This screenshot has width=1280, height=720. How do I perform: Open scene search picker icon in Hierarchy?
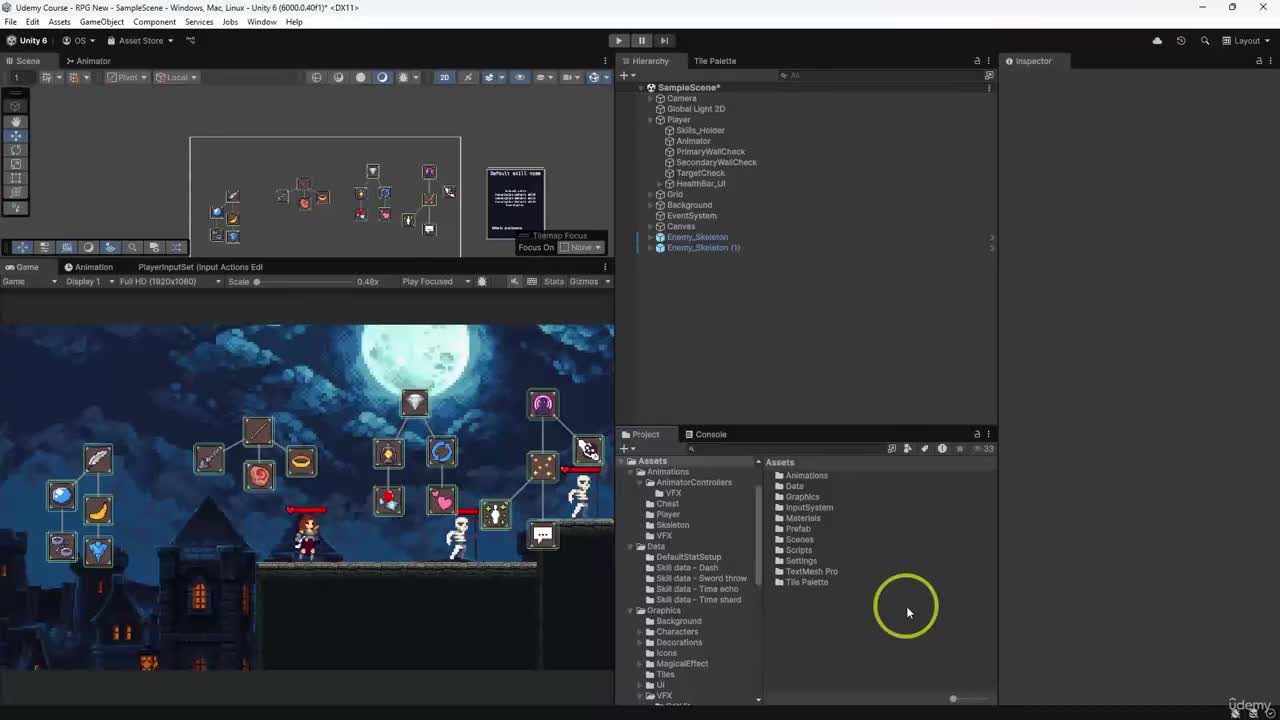[x=989, y=75]
